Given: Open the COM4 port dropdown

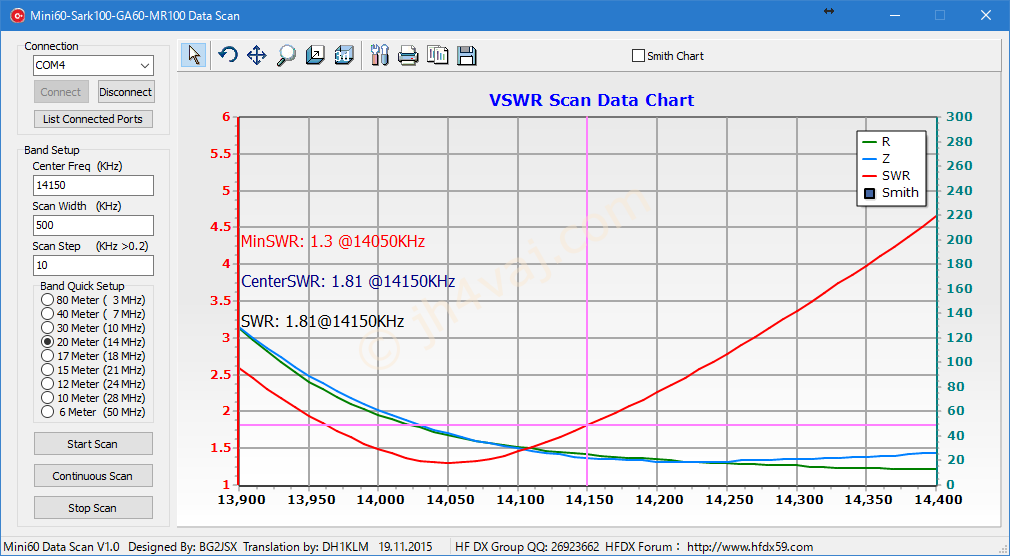Looking at the screenshot, I should [145, 66].
